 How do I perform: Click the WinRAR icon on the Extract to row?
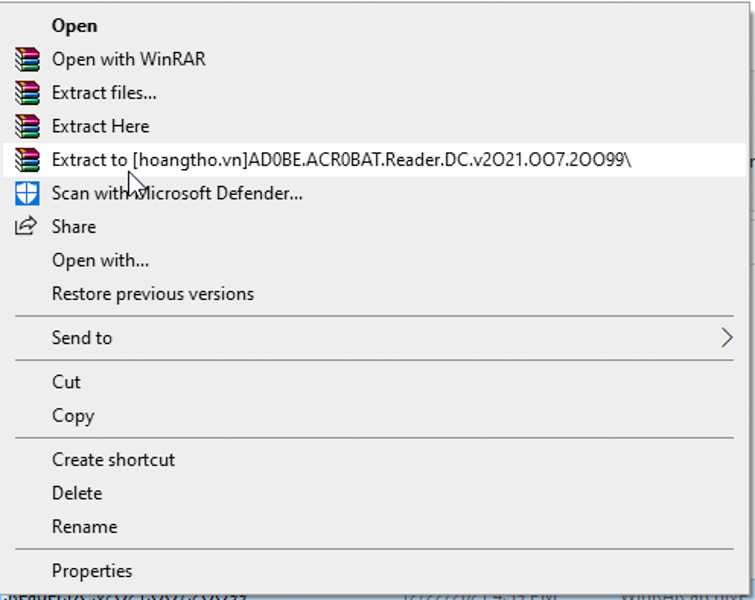pos(26,160)
